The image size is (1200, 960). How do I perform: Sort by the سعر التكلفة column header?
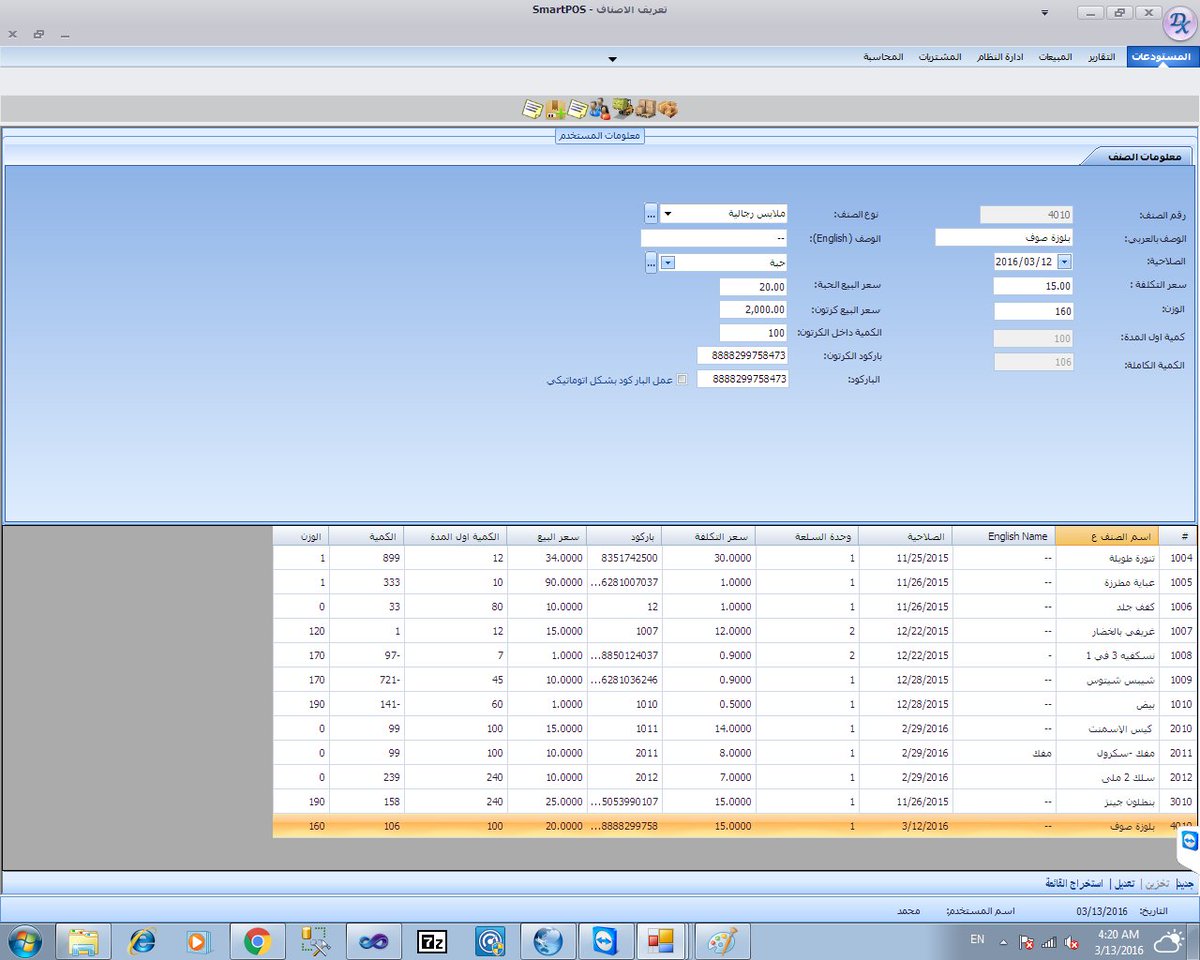point(709,536)
